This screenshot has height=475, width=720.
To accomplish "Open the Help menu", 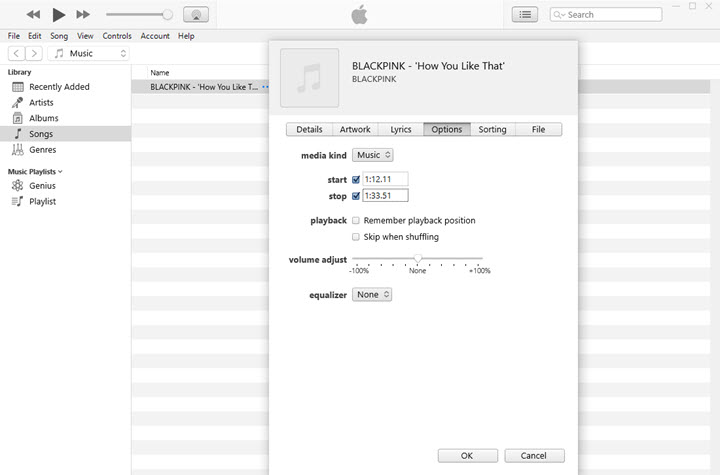I will (x=186, y=36).
